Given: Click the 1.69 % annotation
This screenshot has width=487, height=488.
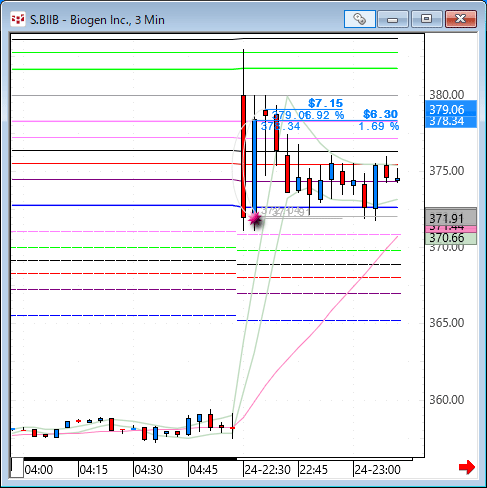Looking at the screenshot, I should click(x=379, y=126).
